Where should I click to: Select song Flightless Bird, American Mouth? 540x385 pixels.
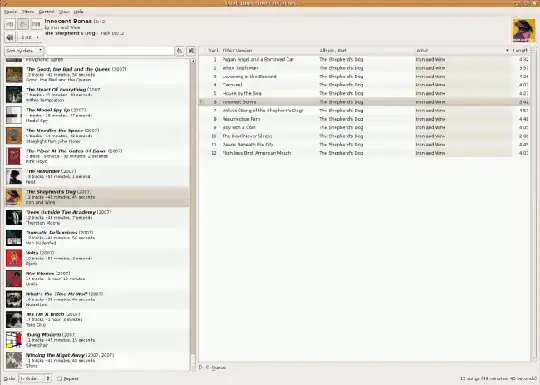pyautogui.click(x=364, y=153)
